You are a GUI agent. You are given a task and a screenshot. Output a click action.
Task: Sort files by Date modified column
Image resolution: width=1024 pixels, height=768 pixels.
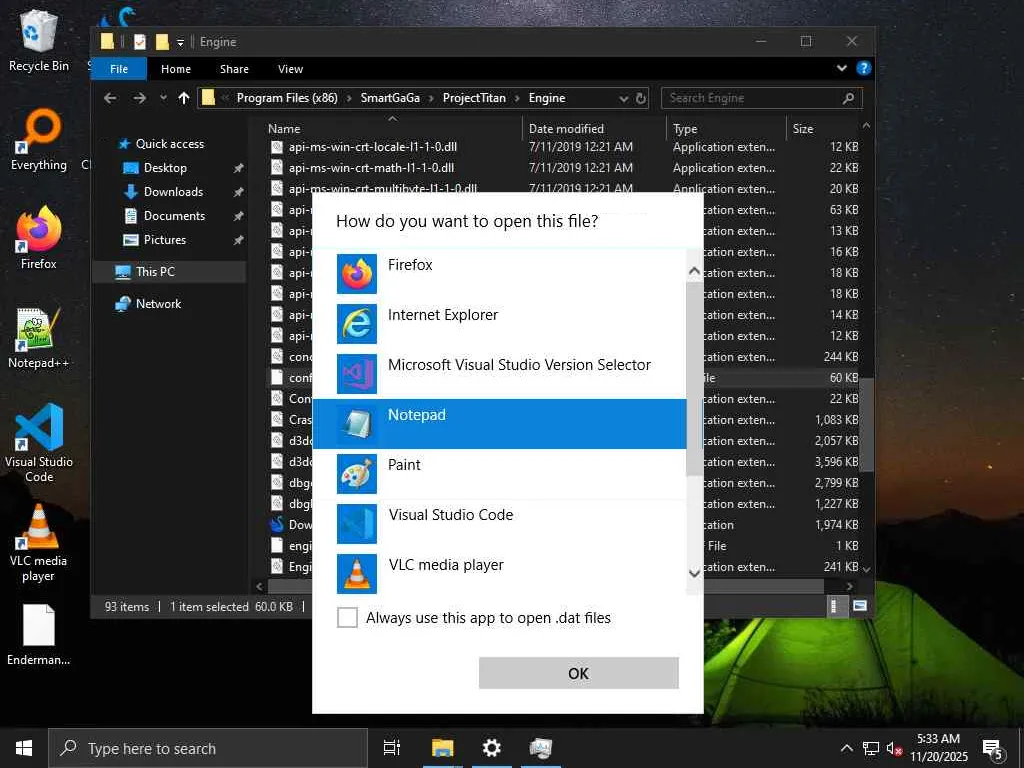(566, 129)
